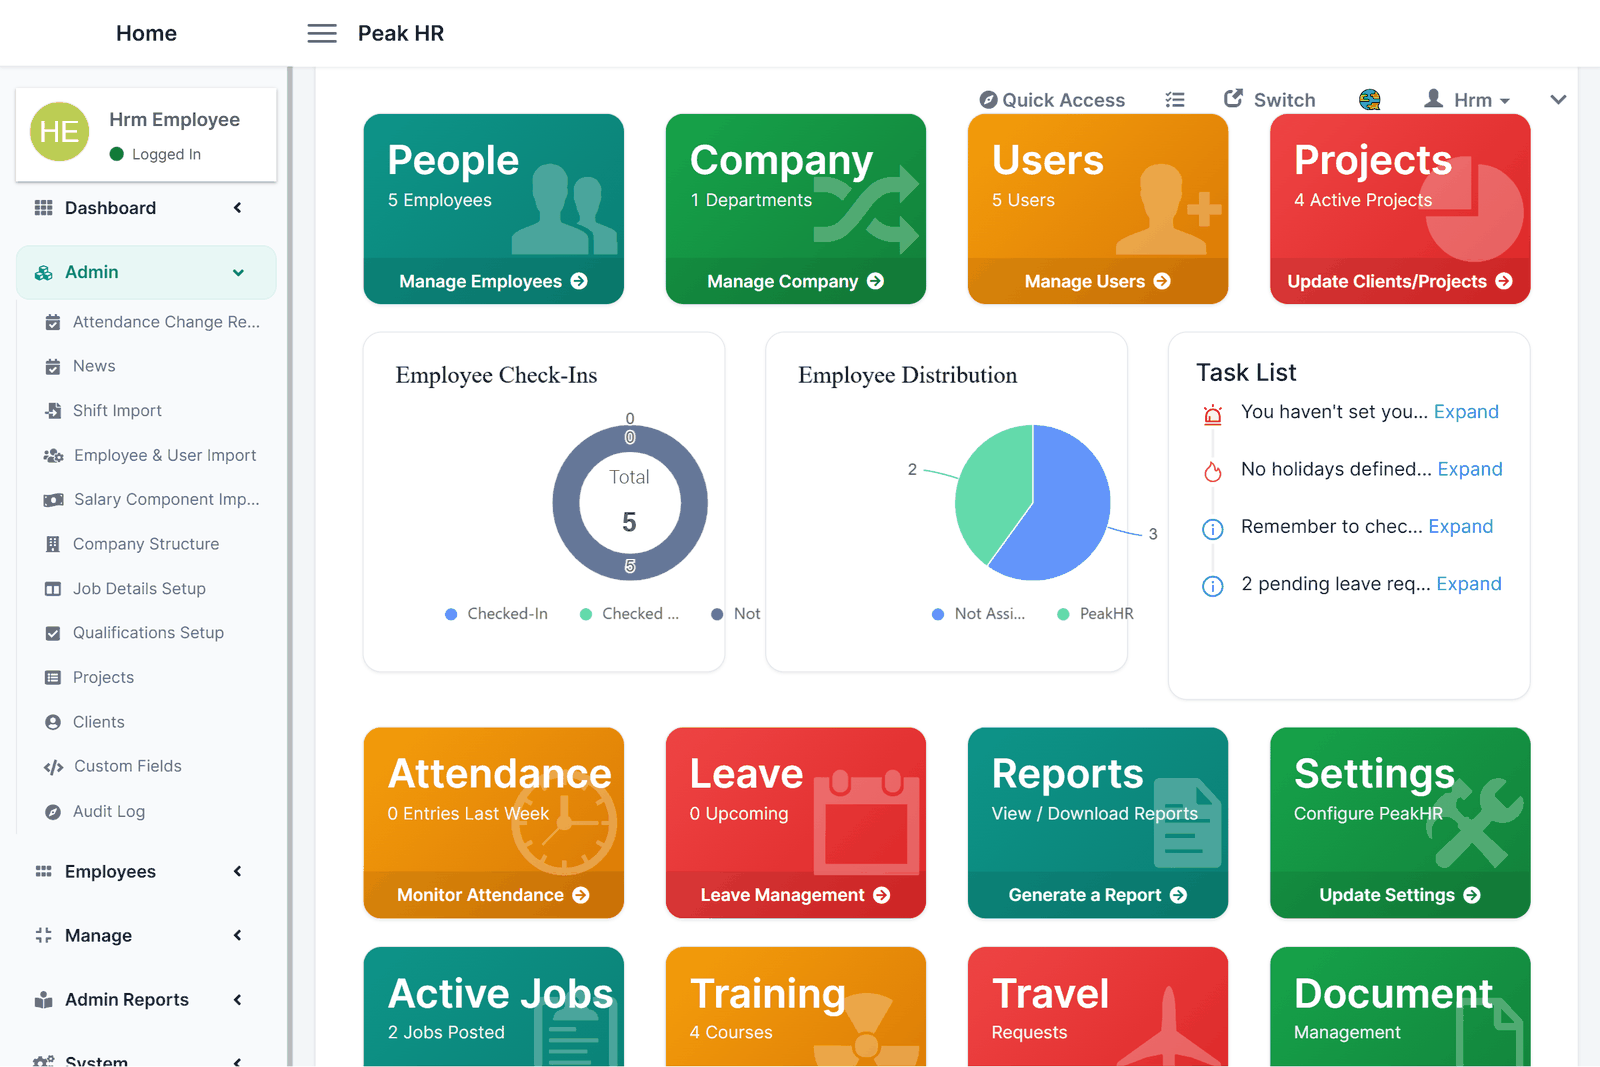Toggle the Checked-In legend item
The height and width of the screenshot is (1067, 1600).
click(x=496, y=614)
